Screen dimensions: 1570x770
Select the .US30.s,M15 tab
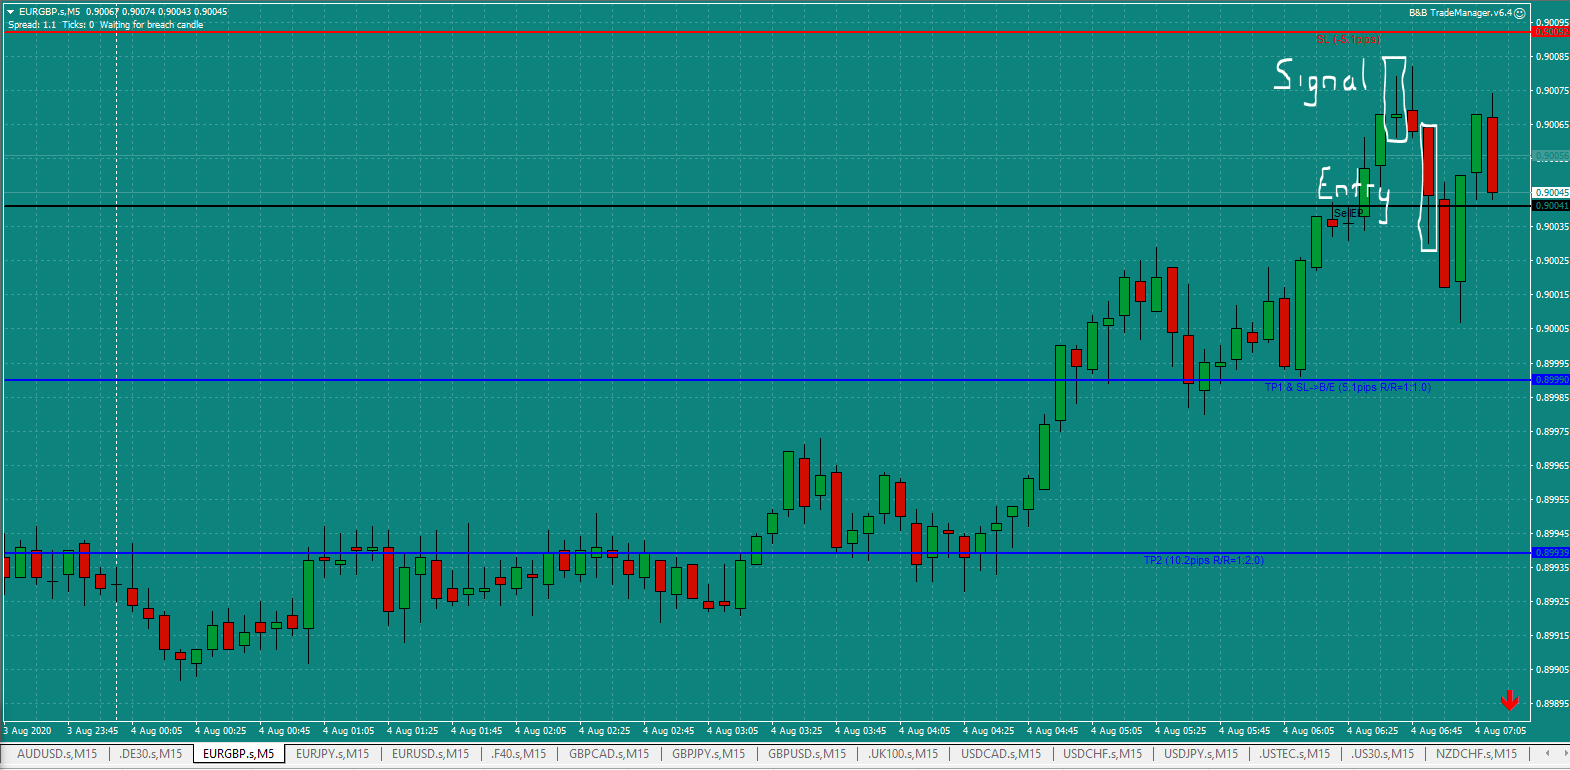1383,754
